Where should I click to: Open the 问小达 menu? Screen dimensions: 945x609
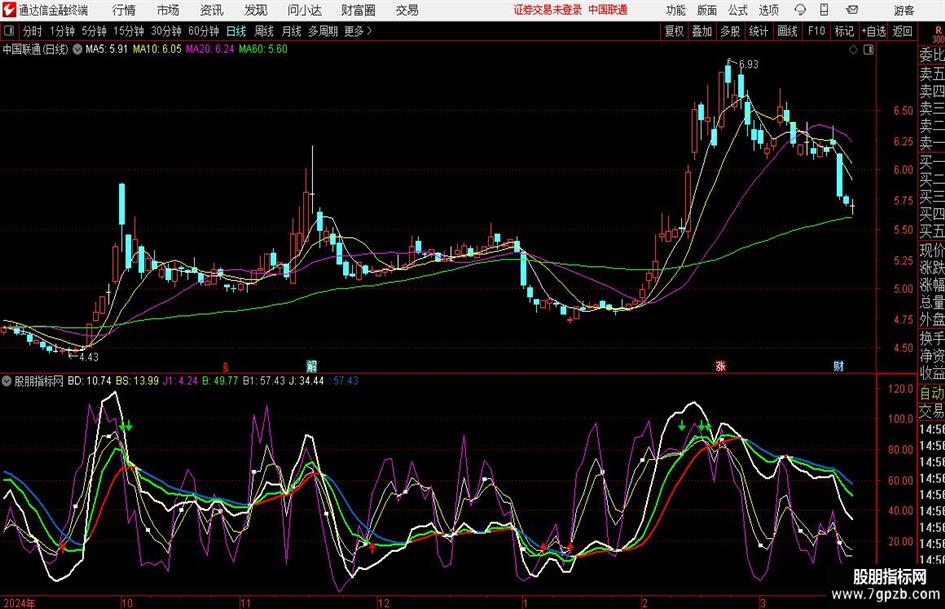pyautogui.click(x=304, y=10)
